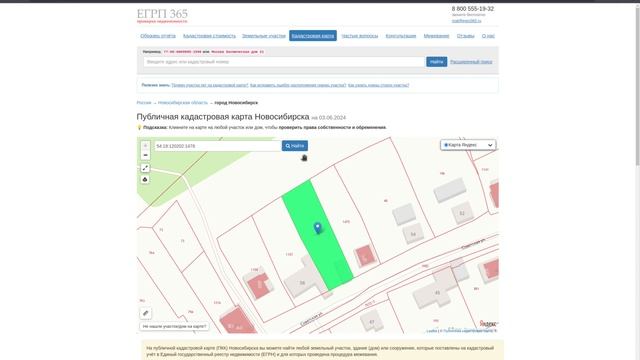640x360 pixels.
Task: Click the grey building numbered 54
Action: tap(413, 234)
